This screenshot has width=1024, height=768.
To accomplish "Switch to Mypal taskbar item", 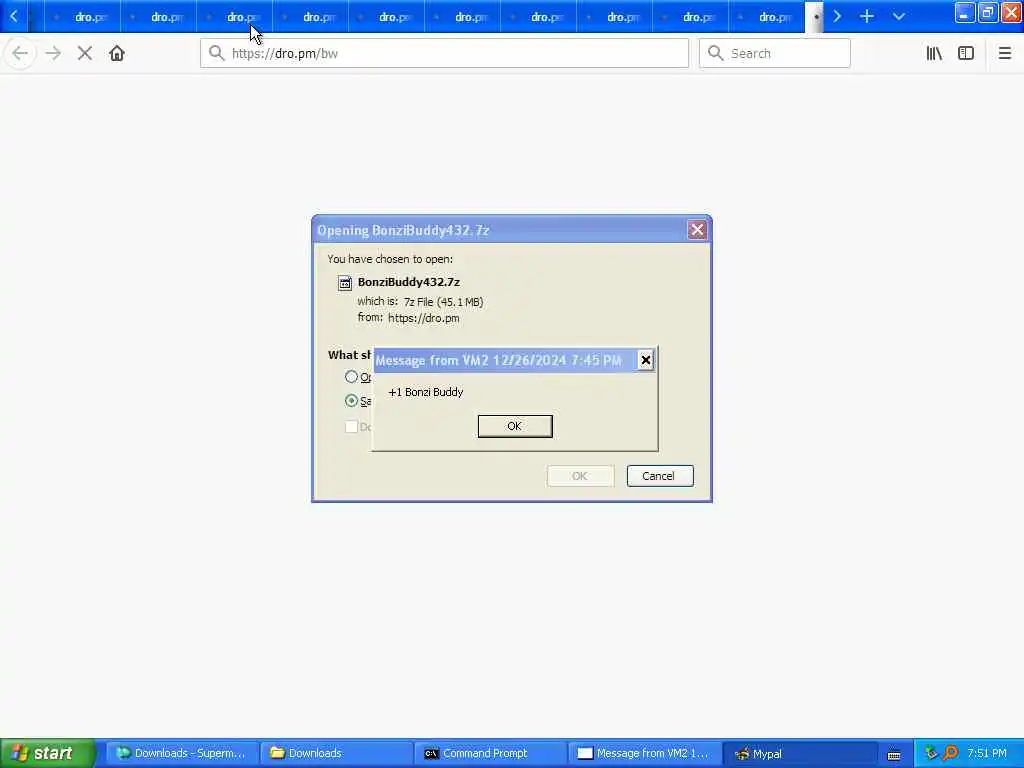I will pos(799,754).
